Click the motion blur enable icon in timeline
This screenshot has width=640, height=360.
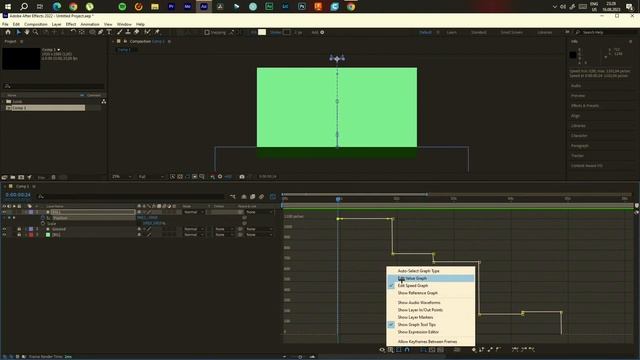[x=261, y=197]
